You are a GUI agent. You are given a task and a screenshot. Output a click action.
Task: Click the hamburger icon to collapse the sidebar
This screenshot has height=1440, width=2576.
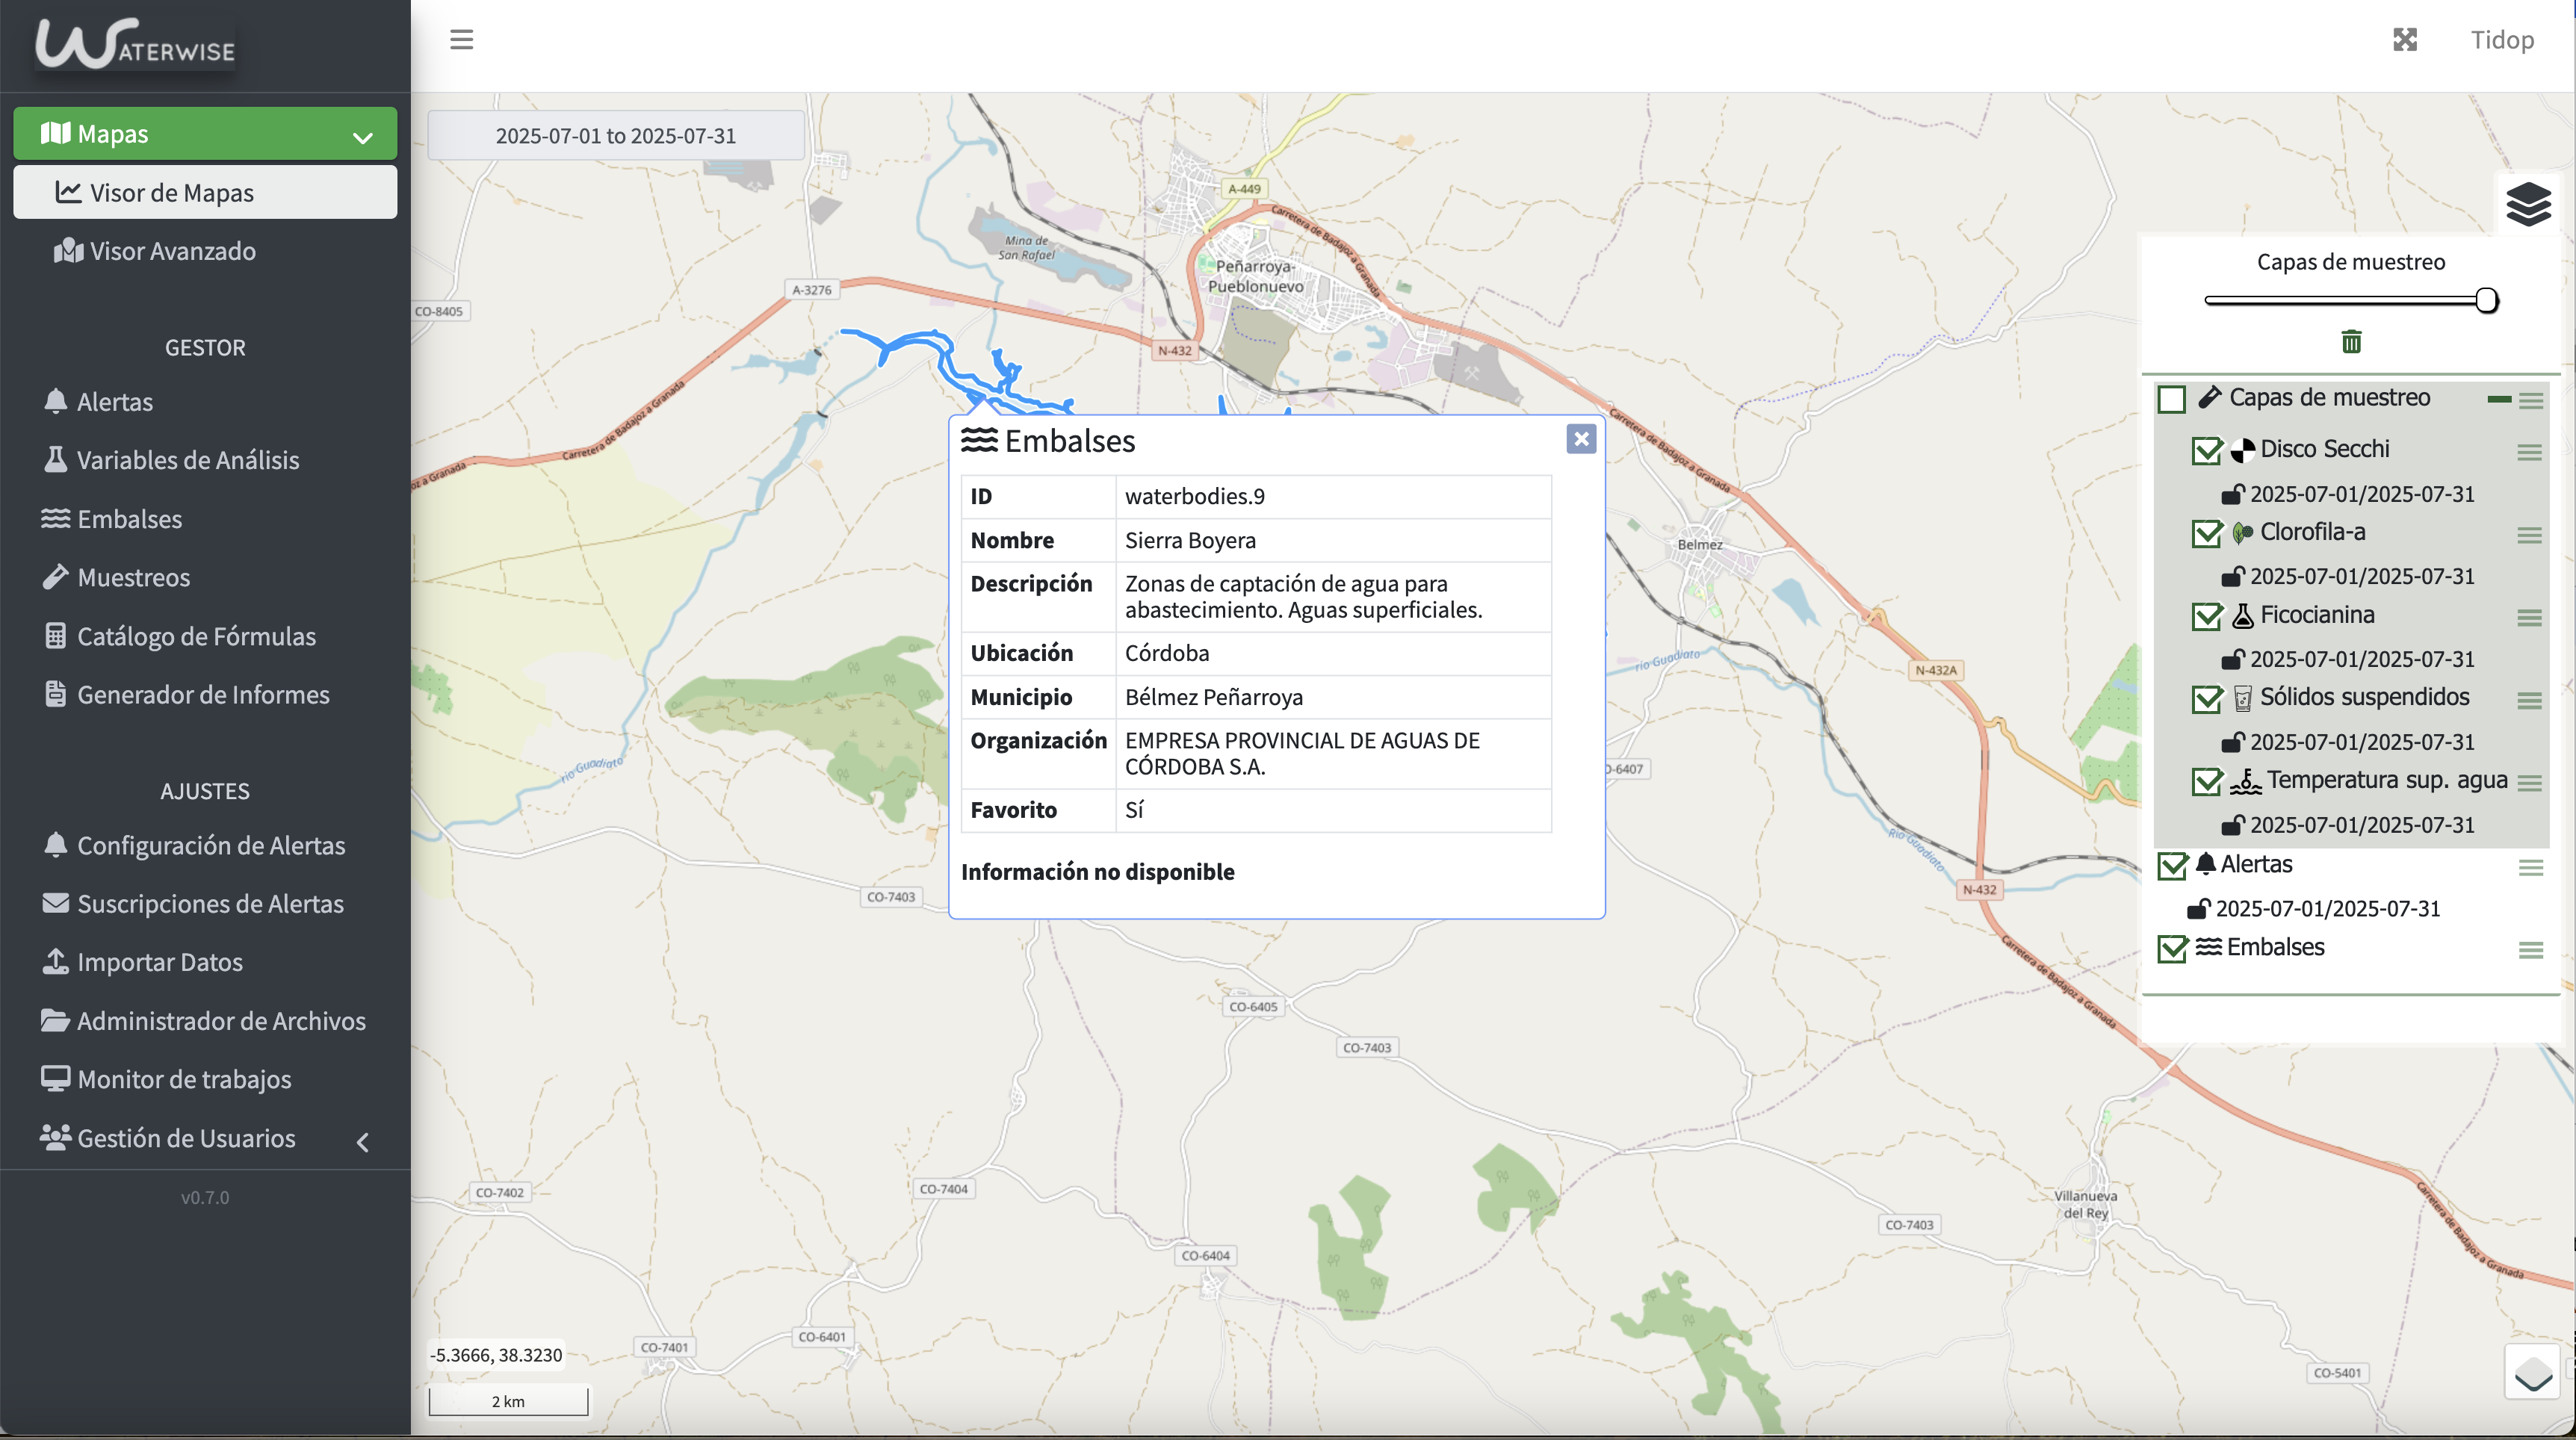(x=461, y=40)
